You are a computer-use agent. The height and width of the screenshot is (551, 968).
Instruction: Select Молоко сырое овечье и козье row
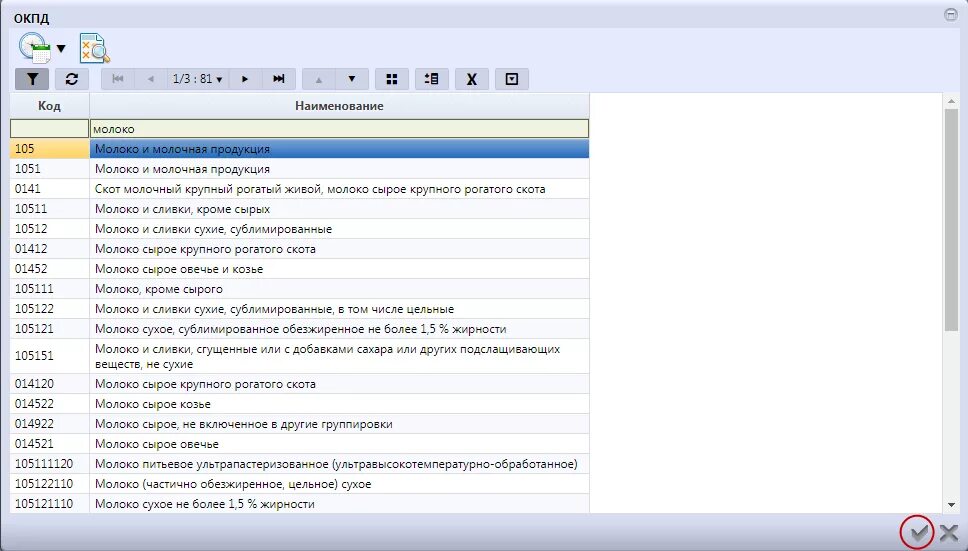(x=299, y=269)
